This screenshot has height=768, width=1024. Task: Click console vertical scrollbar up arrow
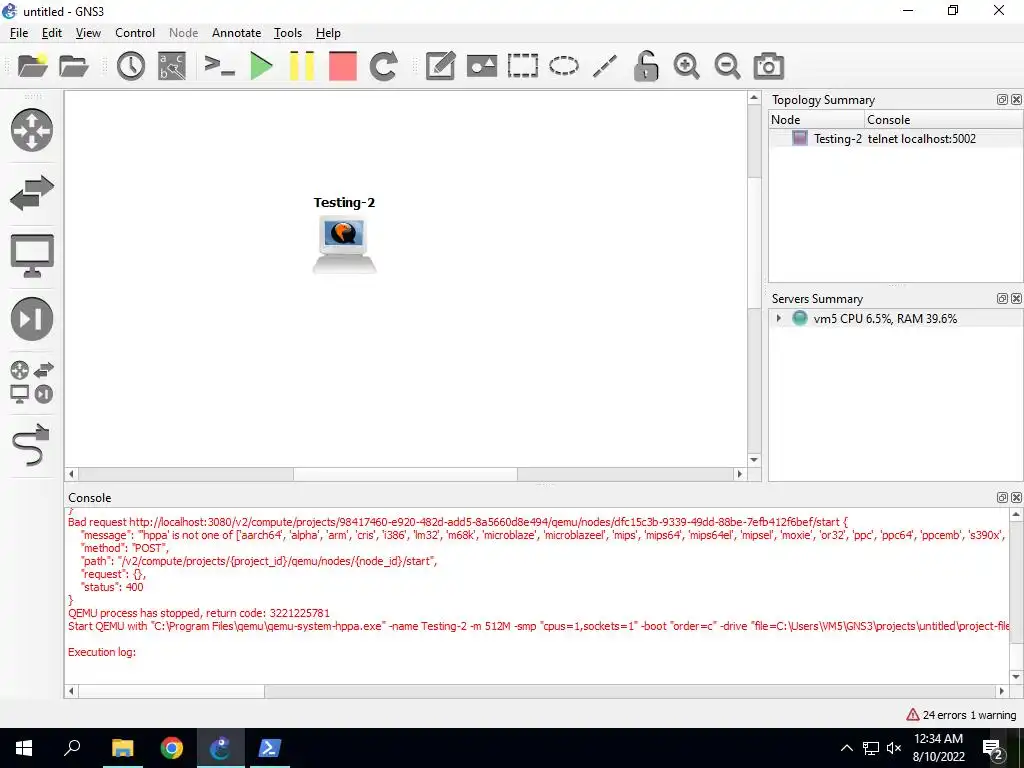1016,515
